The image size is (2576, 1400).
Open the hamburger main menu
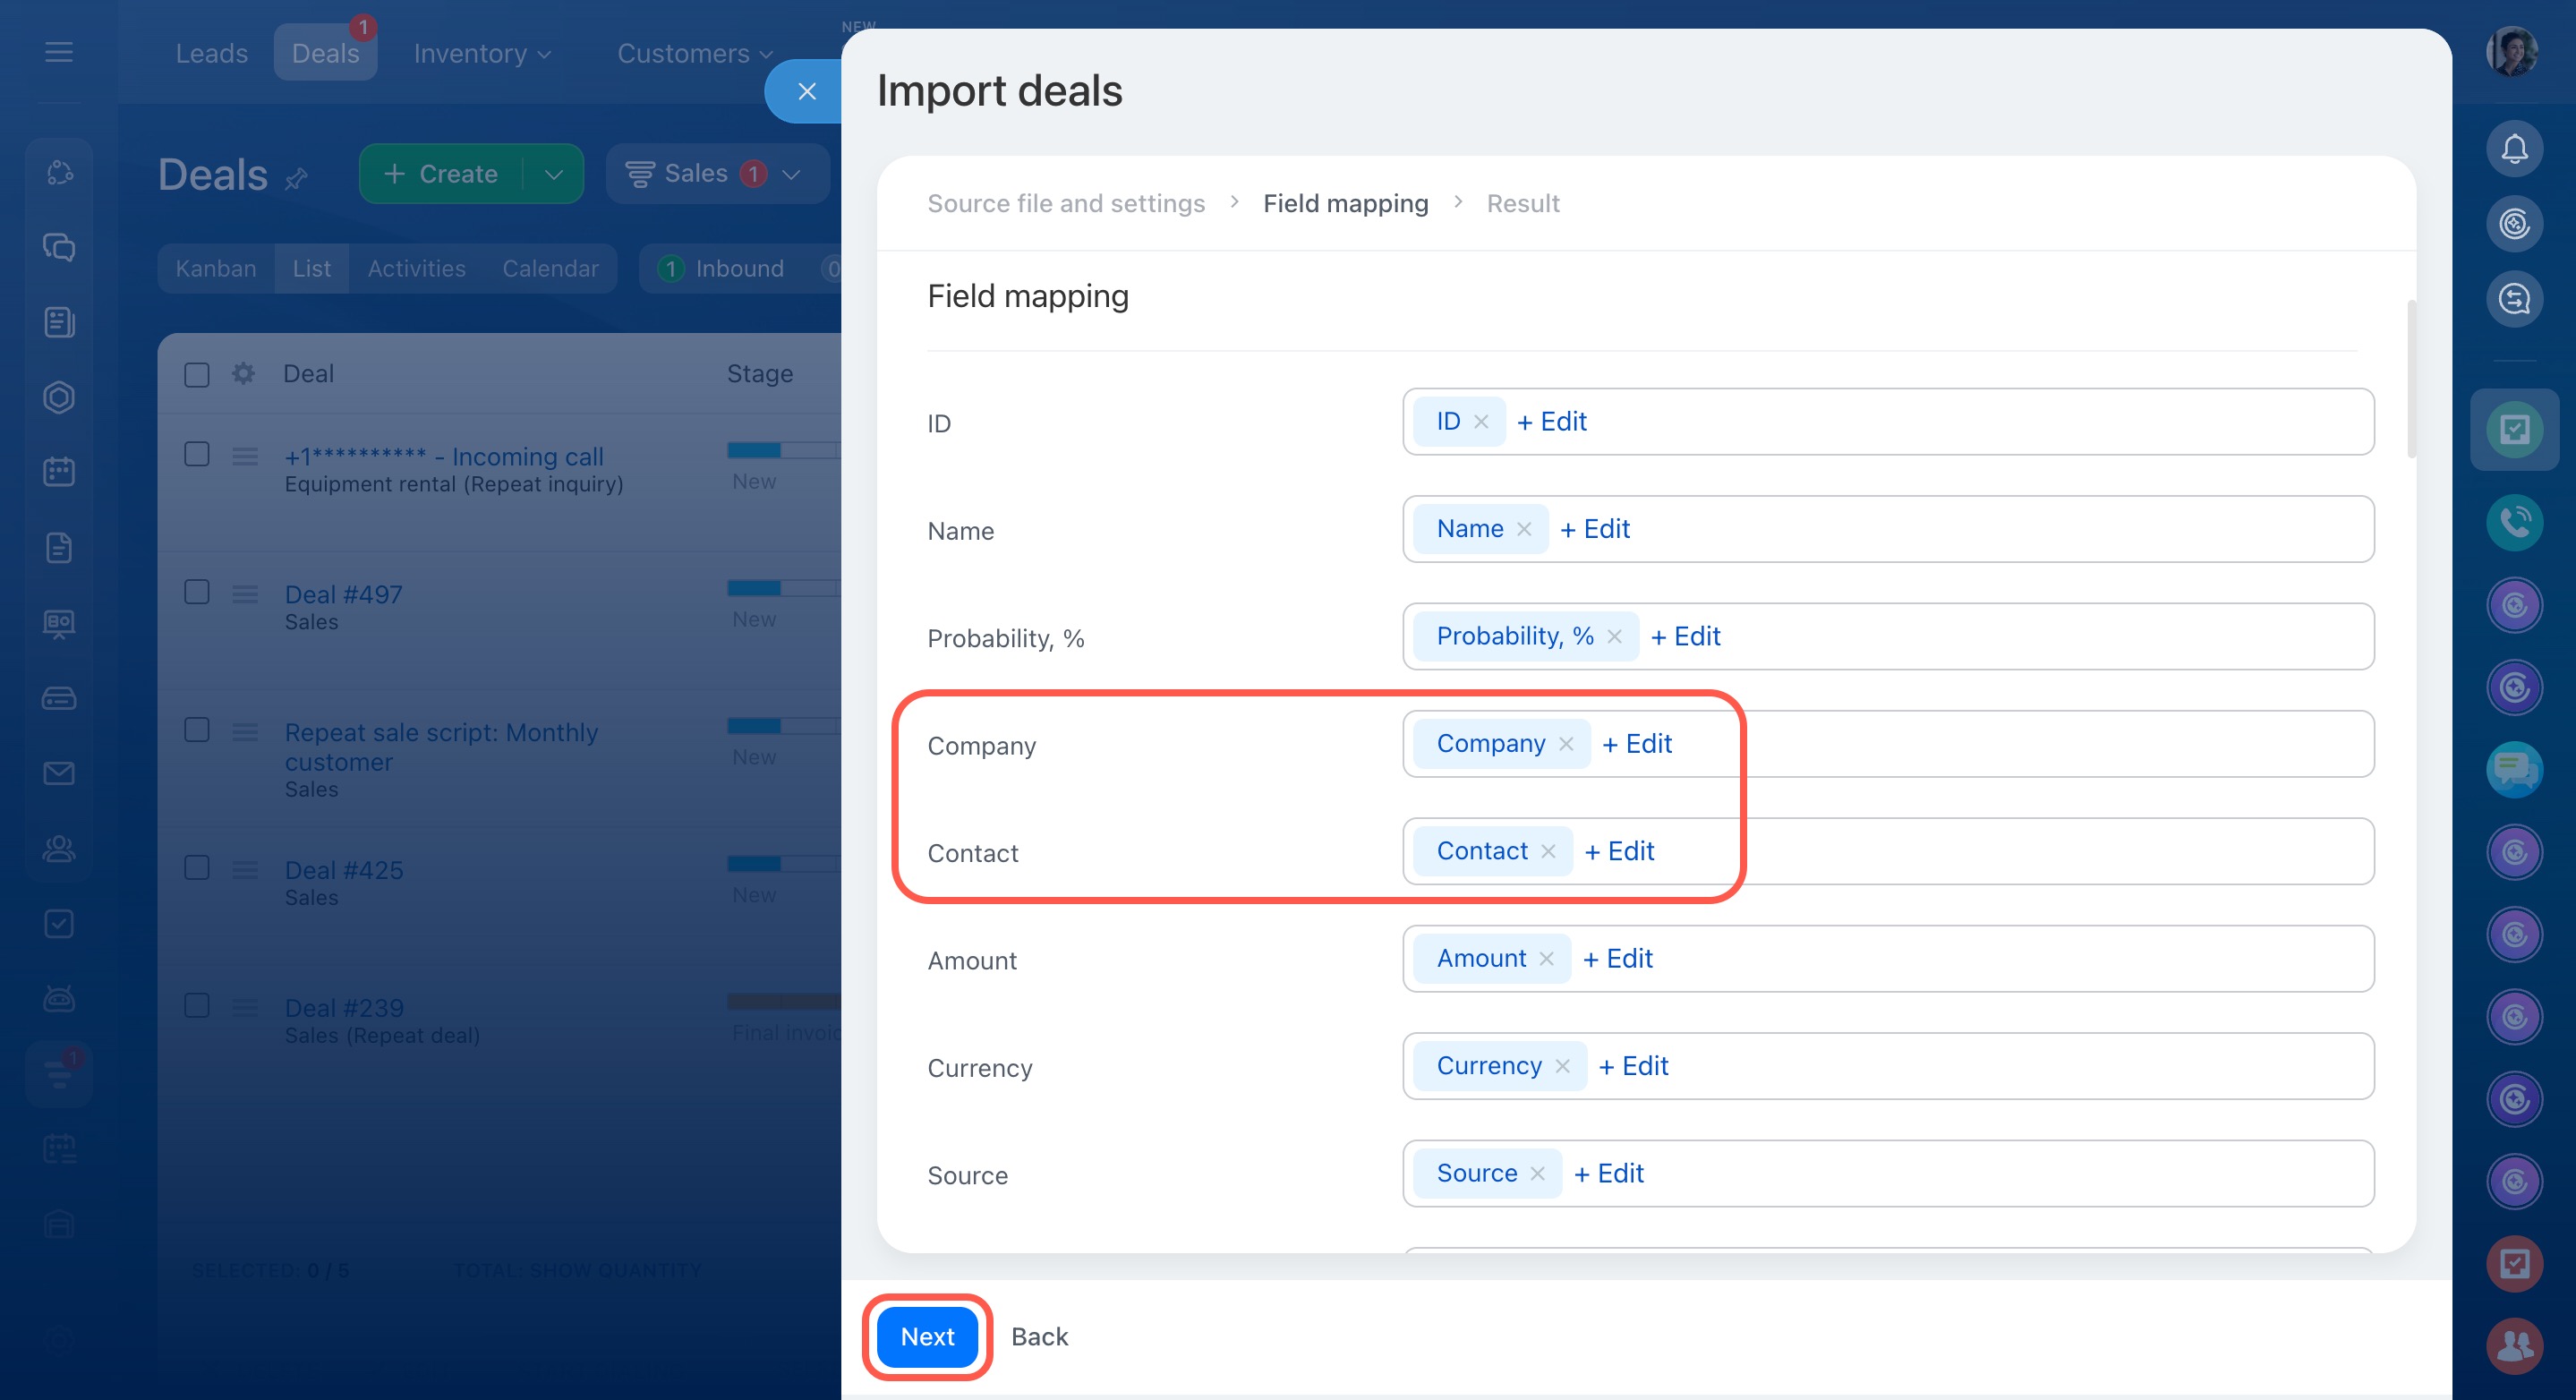click(59, 52)
